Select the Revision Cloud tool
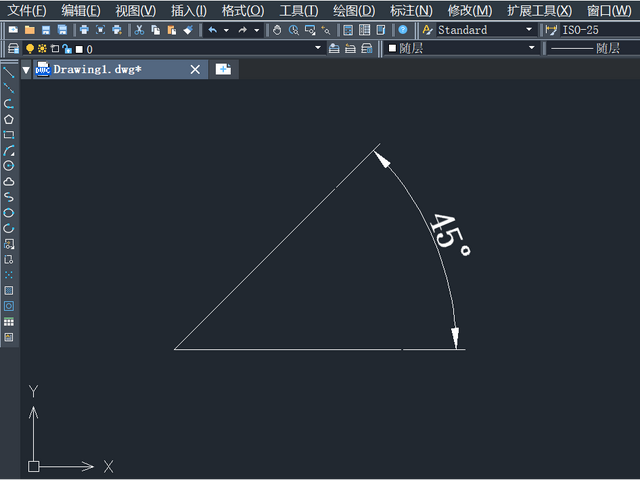 click(9, 181)
